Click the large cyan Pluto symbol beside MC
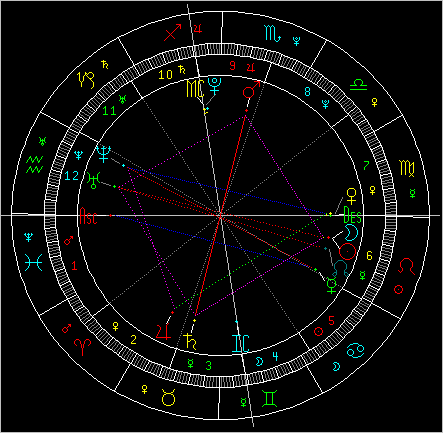This screenshot has height=433, width=443. coord(214,86)
